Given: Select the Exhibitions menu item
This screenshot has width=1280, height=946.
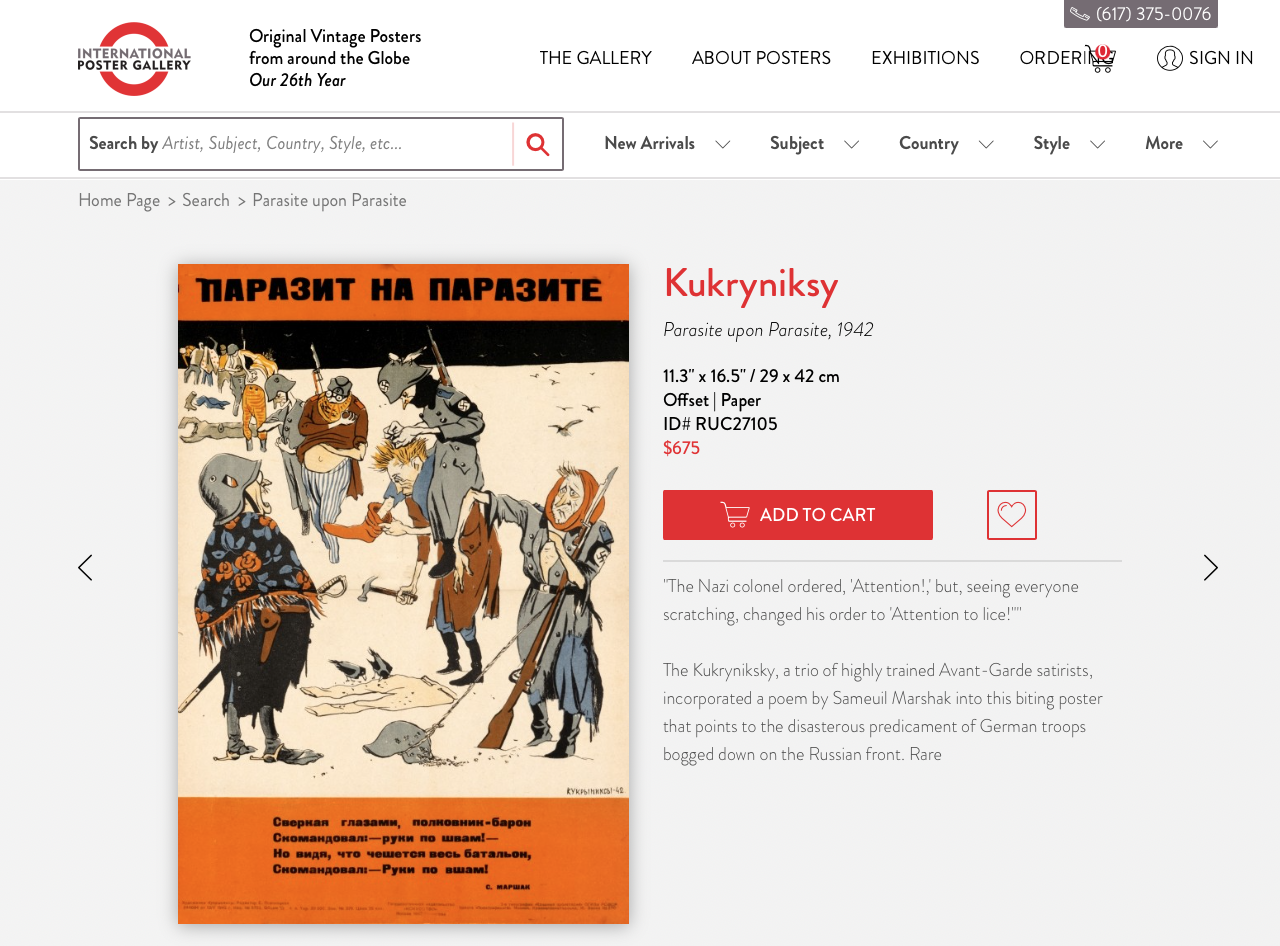Looking at the screenshot, I should [x=925, y=58].
